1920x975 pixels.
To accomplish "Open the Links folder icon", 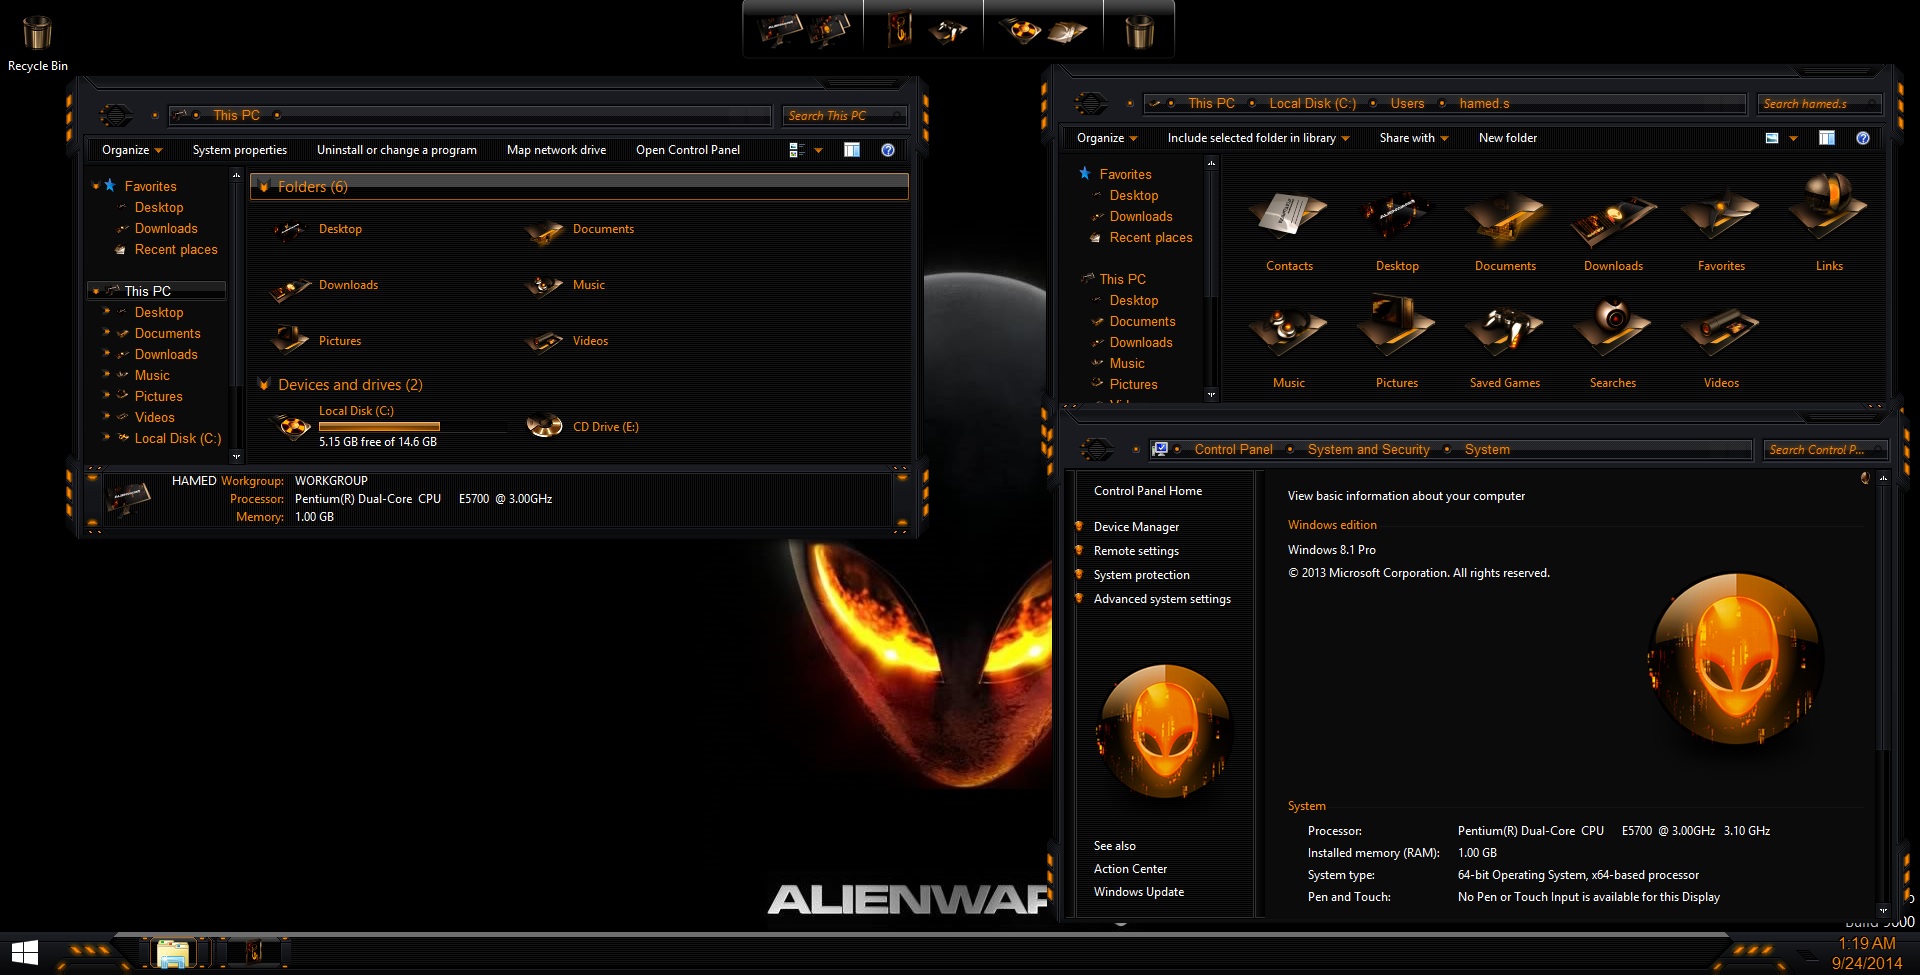I will [1828, 212].
